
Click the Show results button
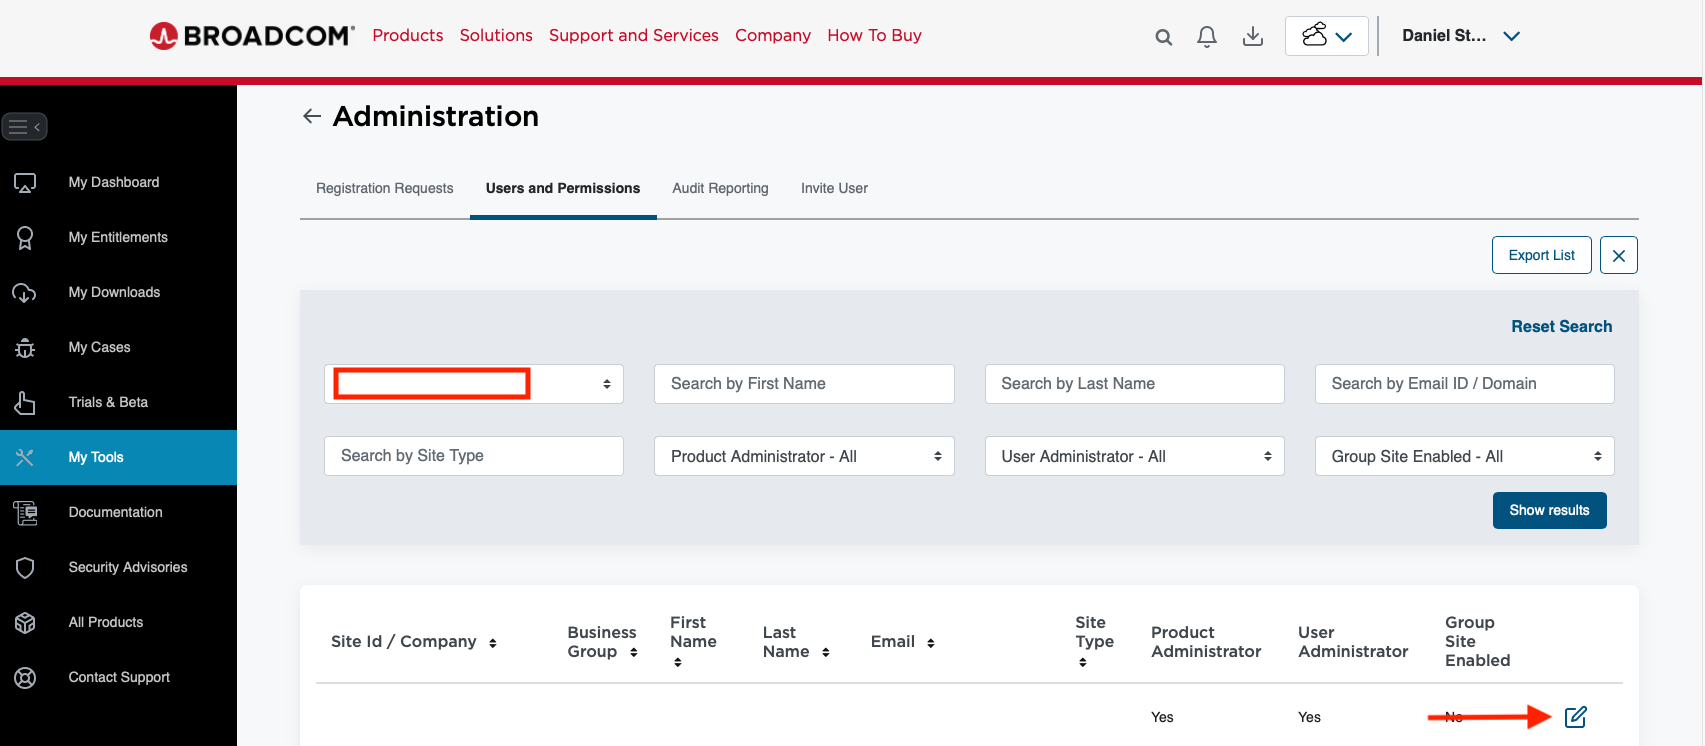pyautogui.click(x=1549, y=510)
